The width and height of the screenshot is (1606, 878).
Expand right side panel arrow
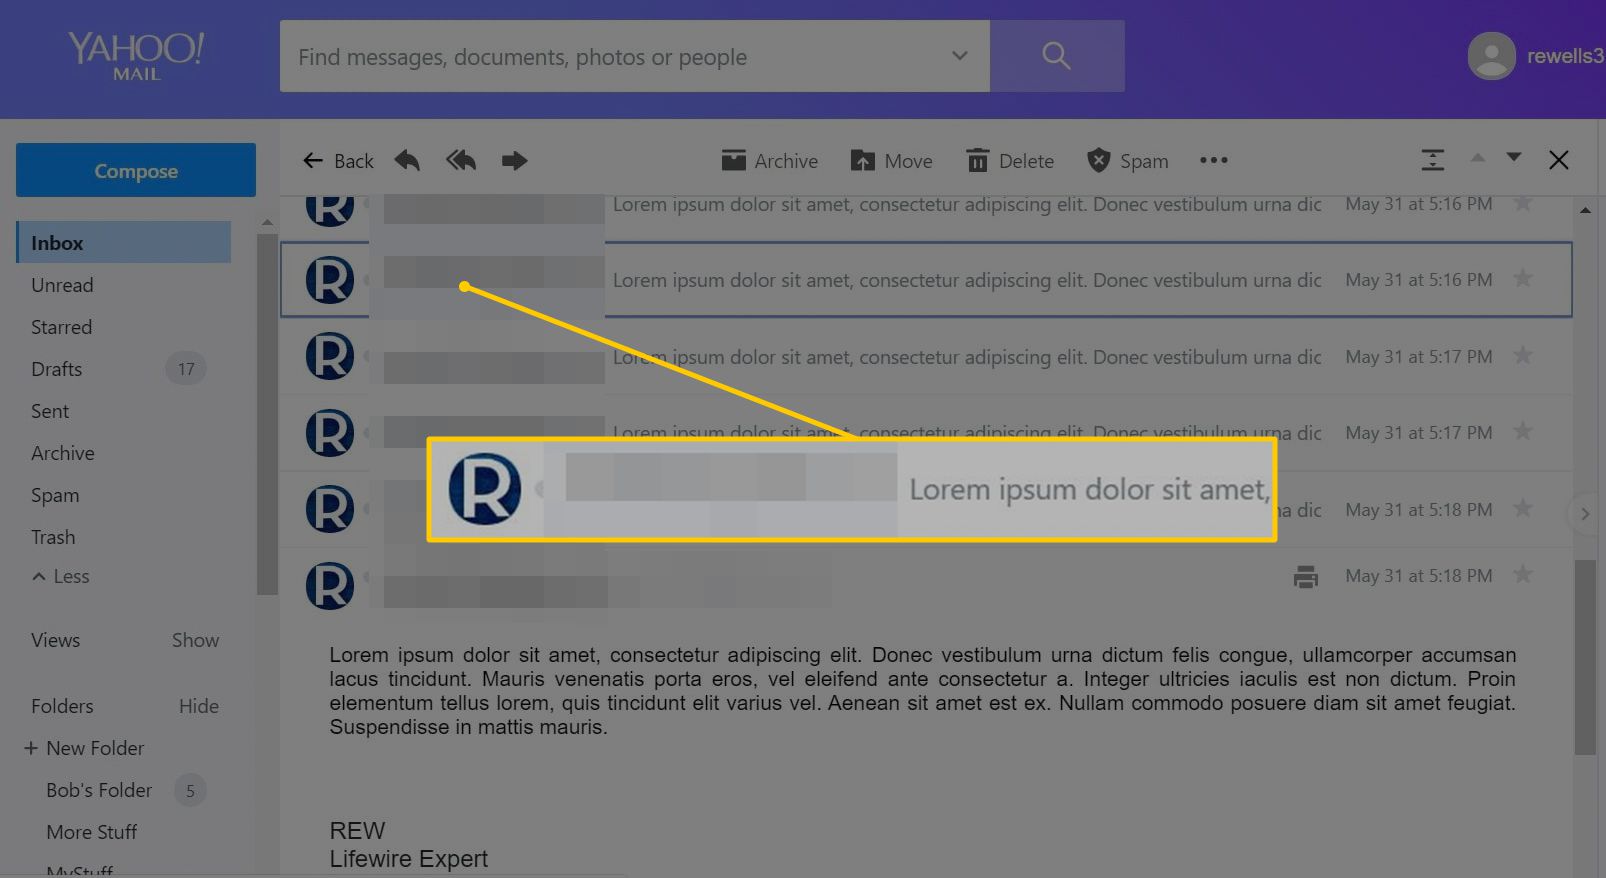pyautogui.click(x=1585, y=513)
